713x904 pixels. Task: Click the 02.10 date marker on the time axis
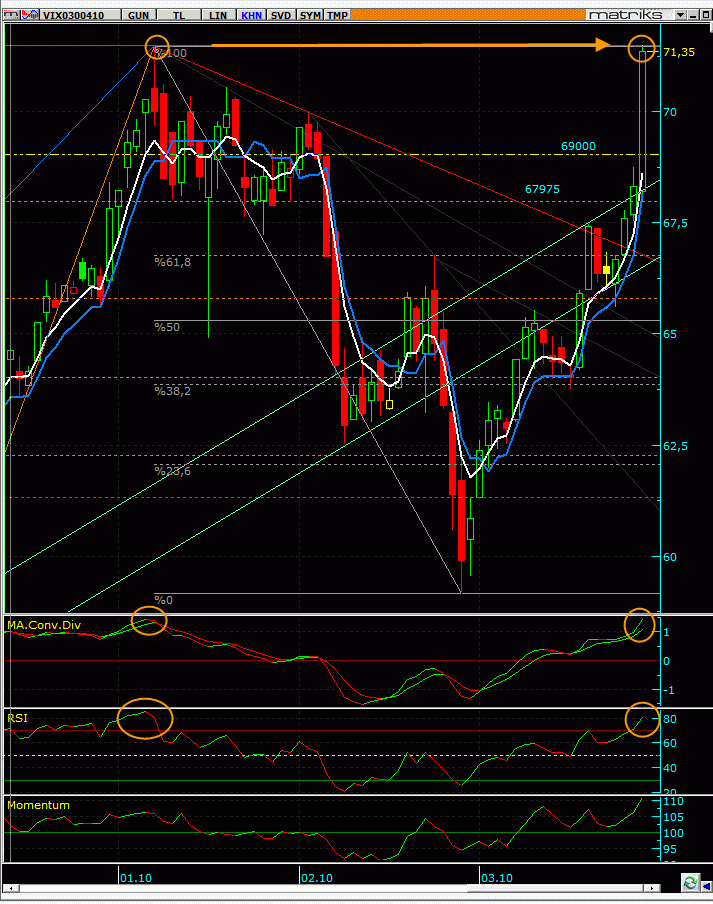tap(316, 877)
